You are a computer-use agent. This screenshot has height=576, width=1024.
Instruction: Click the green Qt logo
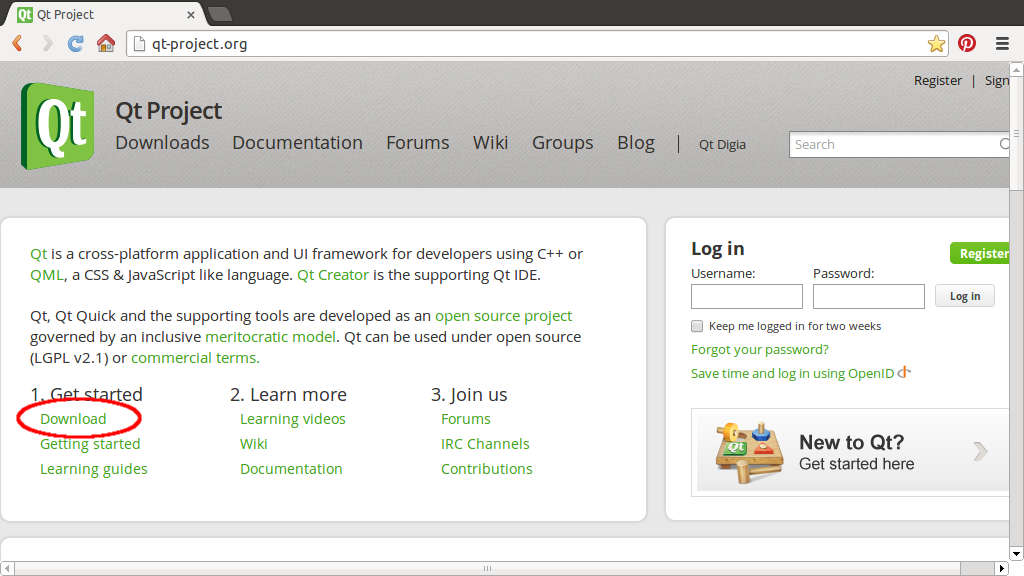coord(58,126)
